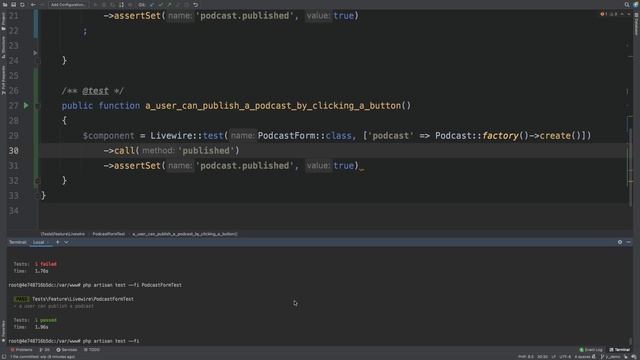Click breadcrumb PodcastFormTest
Viewport: 640px width, 360px height.
[109, 234]
